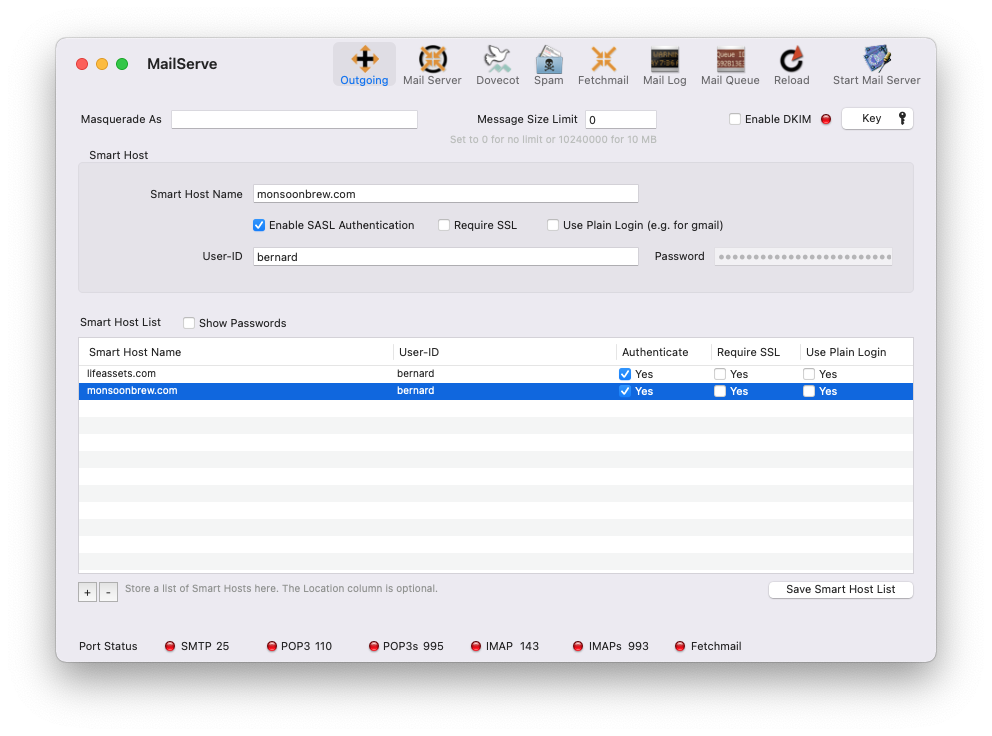Enable Use Plain Login checkbox
992x736 pixels.
coord(553,225)
